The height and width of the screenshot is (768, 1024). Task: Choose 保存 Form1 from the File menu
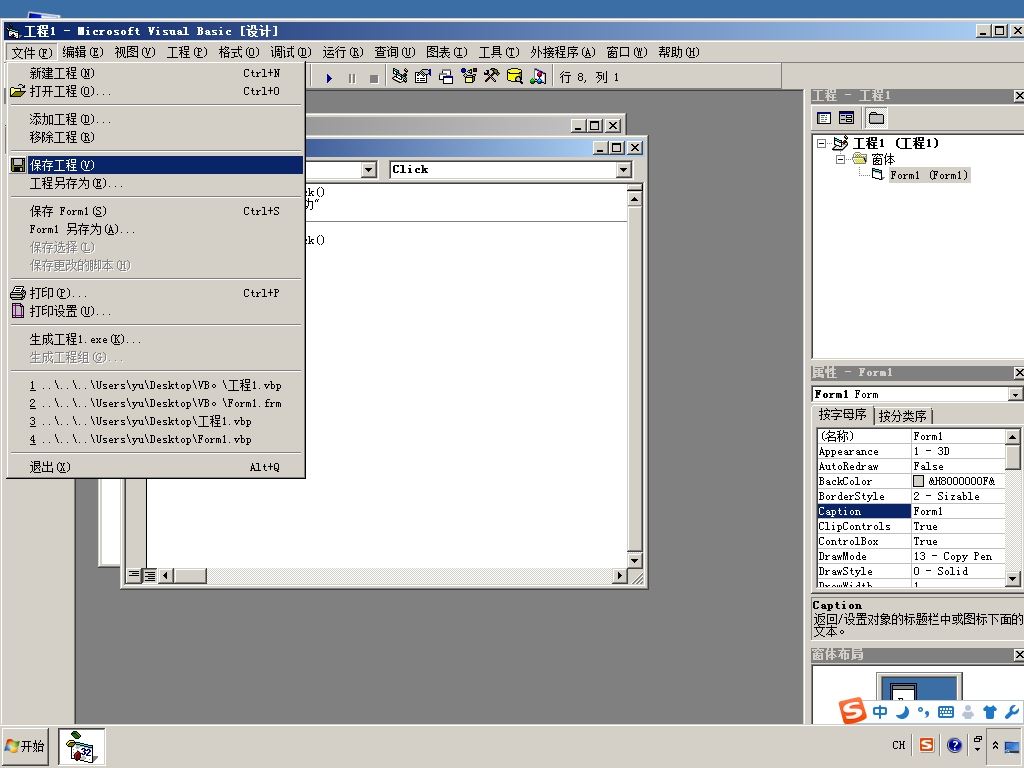tap(156, 211)
